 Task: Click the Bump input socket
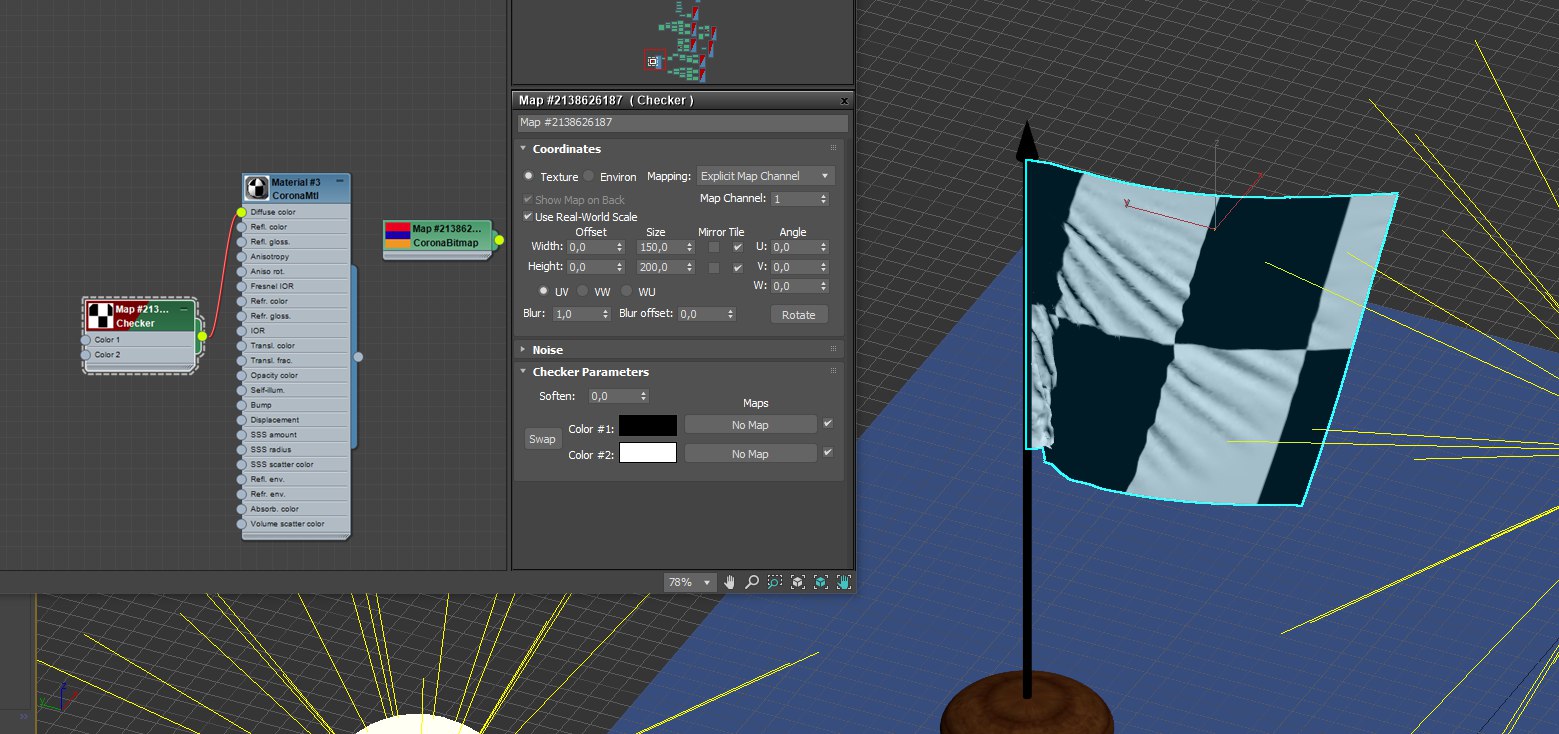pyautogui.click(x=241, y=405)
